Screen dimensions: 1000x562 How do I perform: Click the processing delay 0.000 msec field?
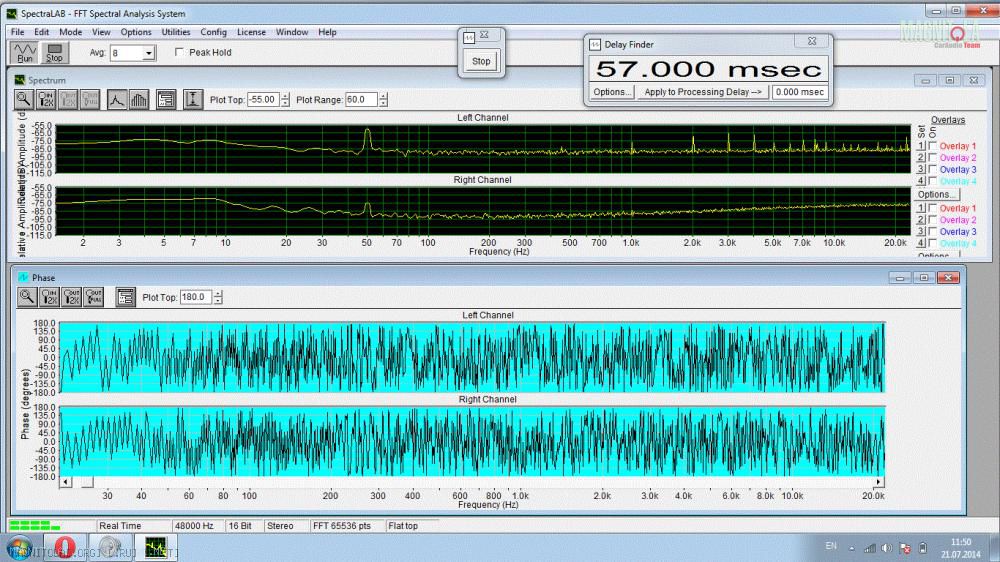800,92
